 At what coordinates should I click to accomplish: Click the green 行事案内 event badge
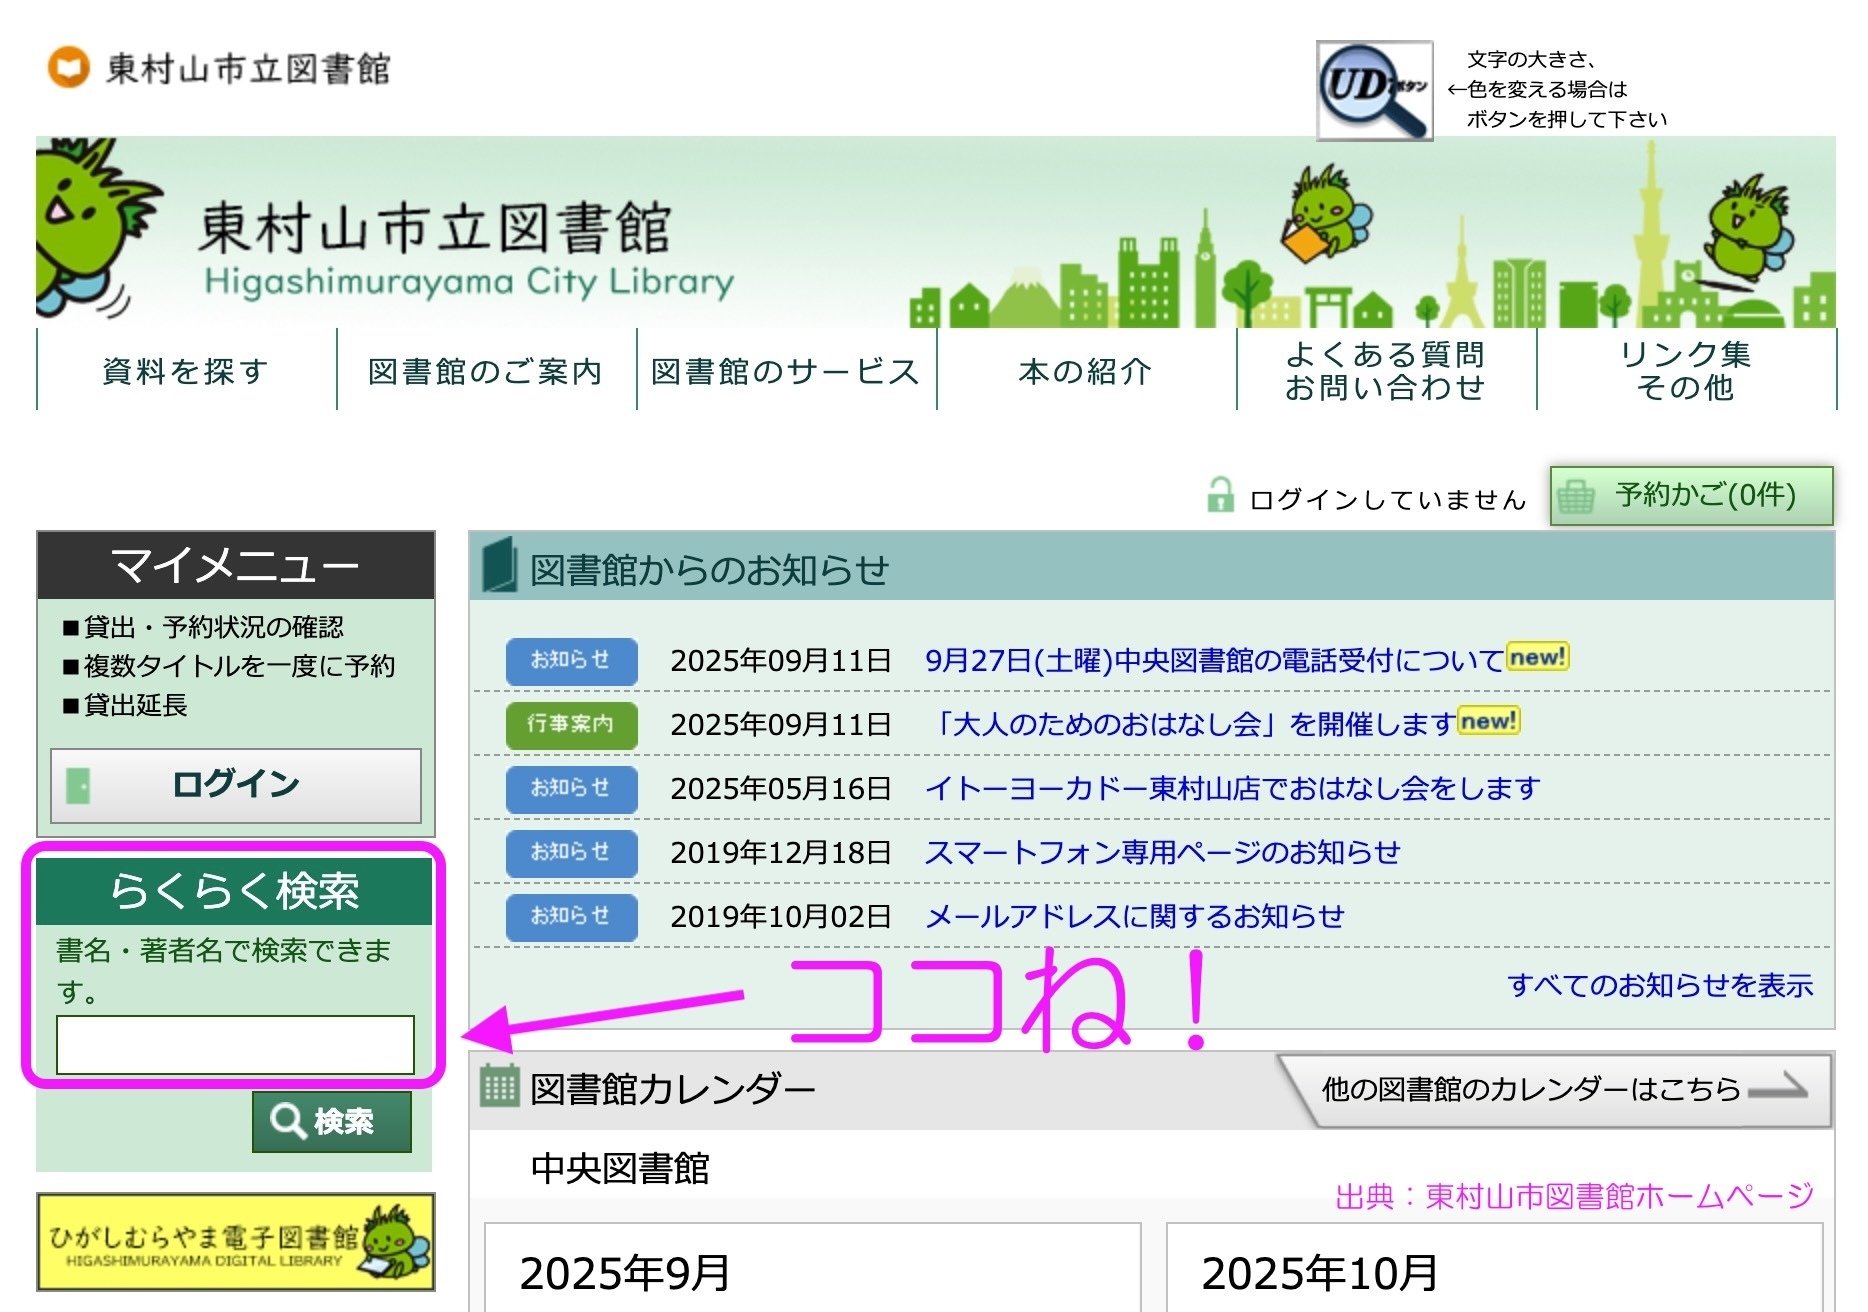pos(570,725)
